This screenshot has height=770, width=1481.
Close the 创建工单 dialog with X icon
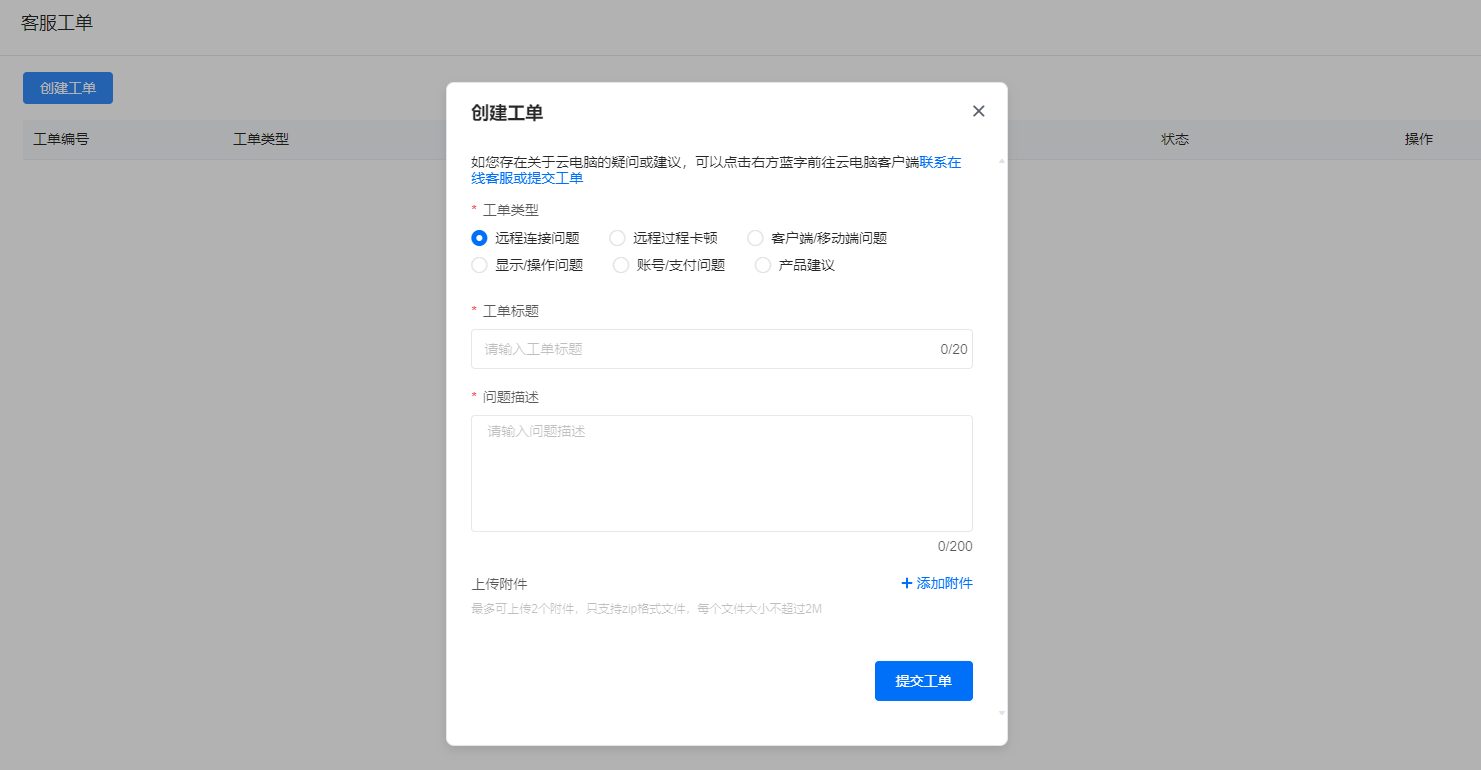click(978, 111)
